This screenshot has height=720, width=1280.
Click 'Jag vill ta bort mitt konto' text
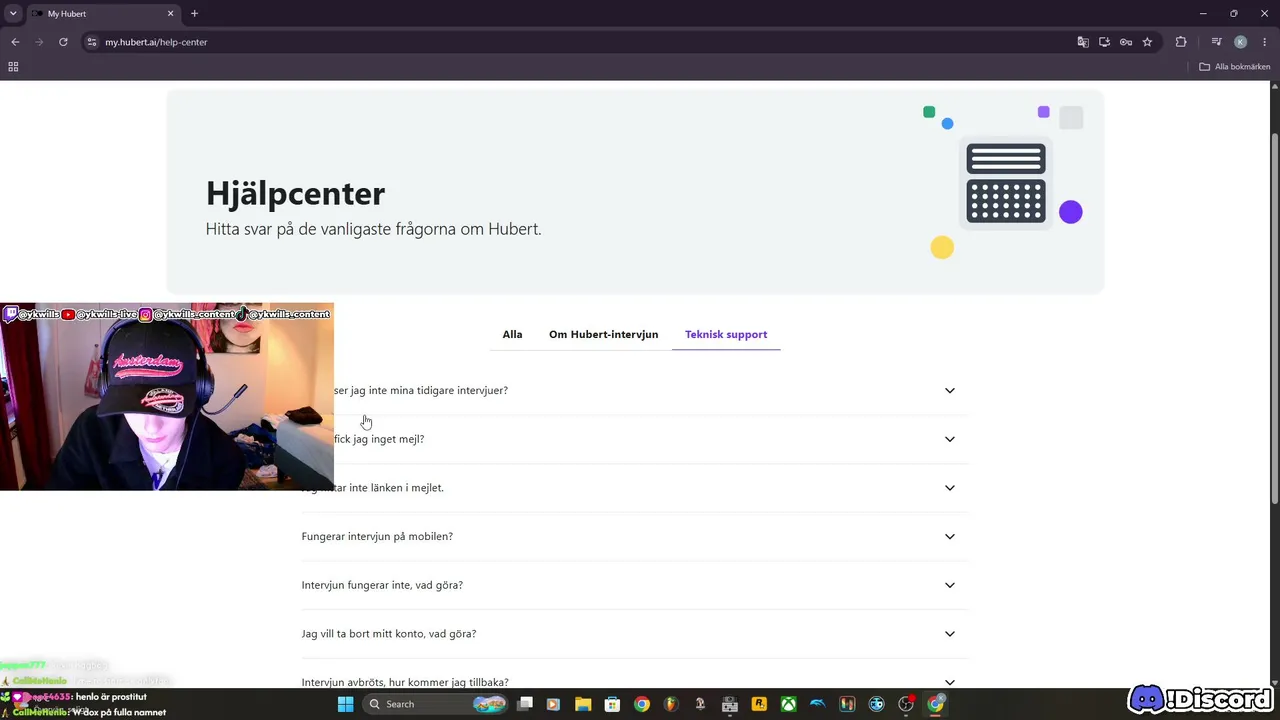pos(389,634)
